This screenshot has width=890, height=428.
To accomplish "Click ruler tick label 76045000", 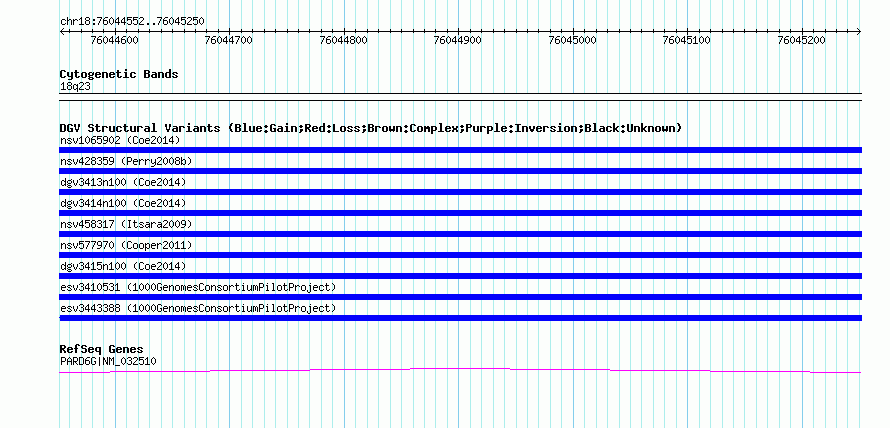I will (x=572, y=40).
